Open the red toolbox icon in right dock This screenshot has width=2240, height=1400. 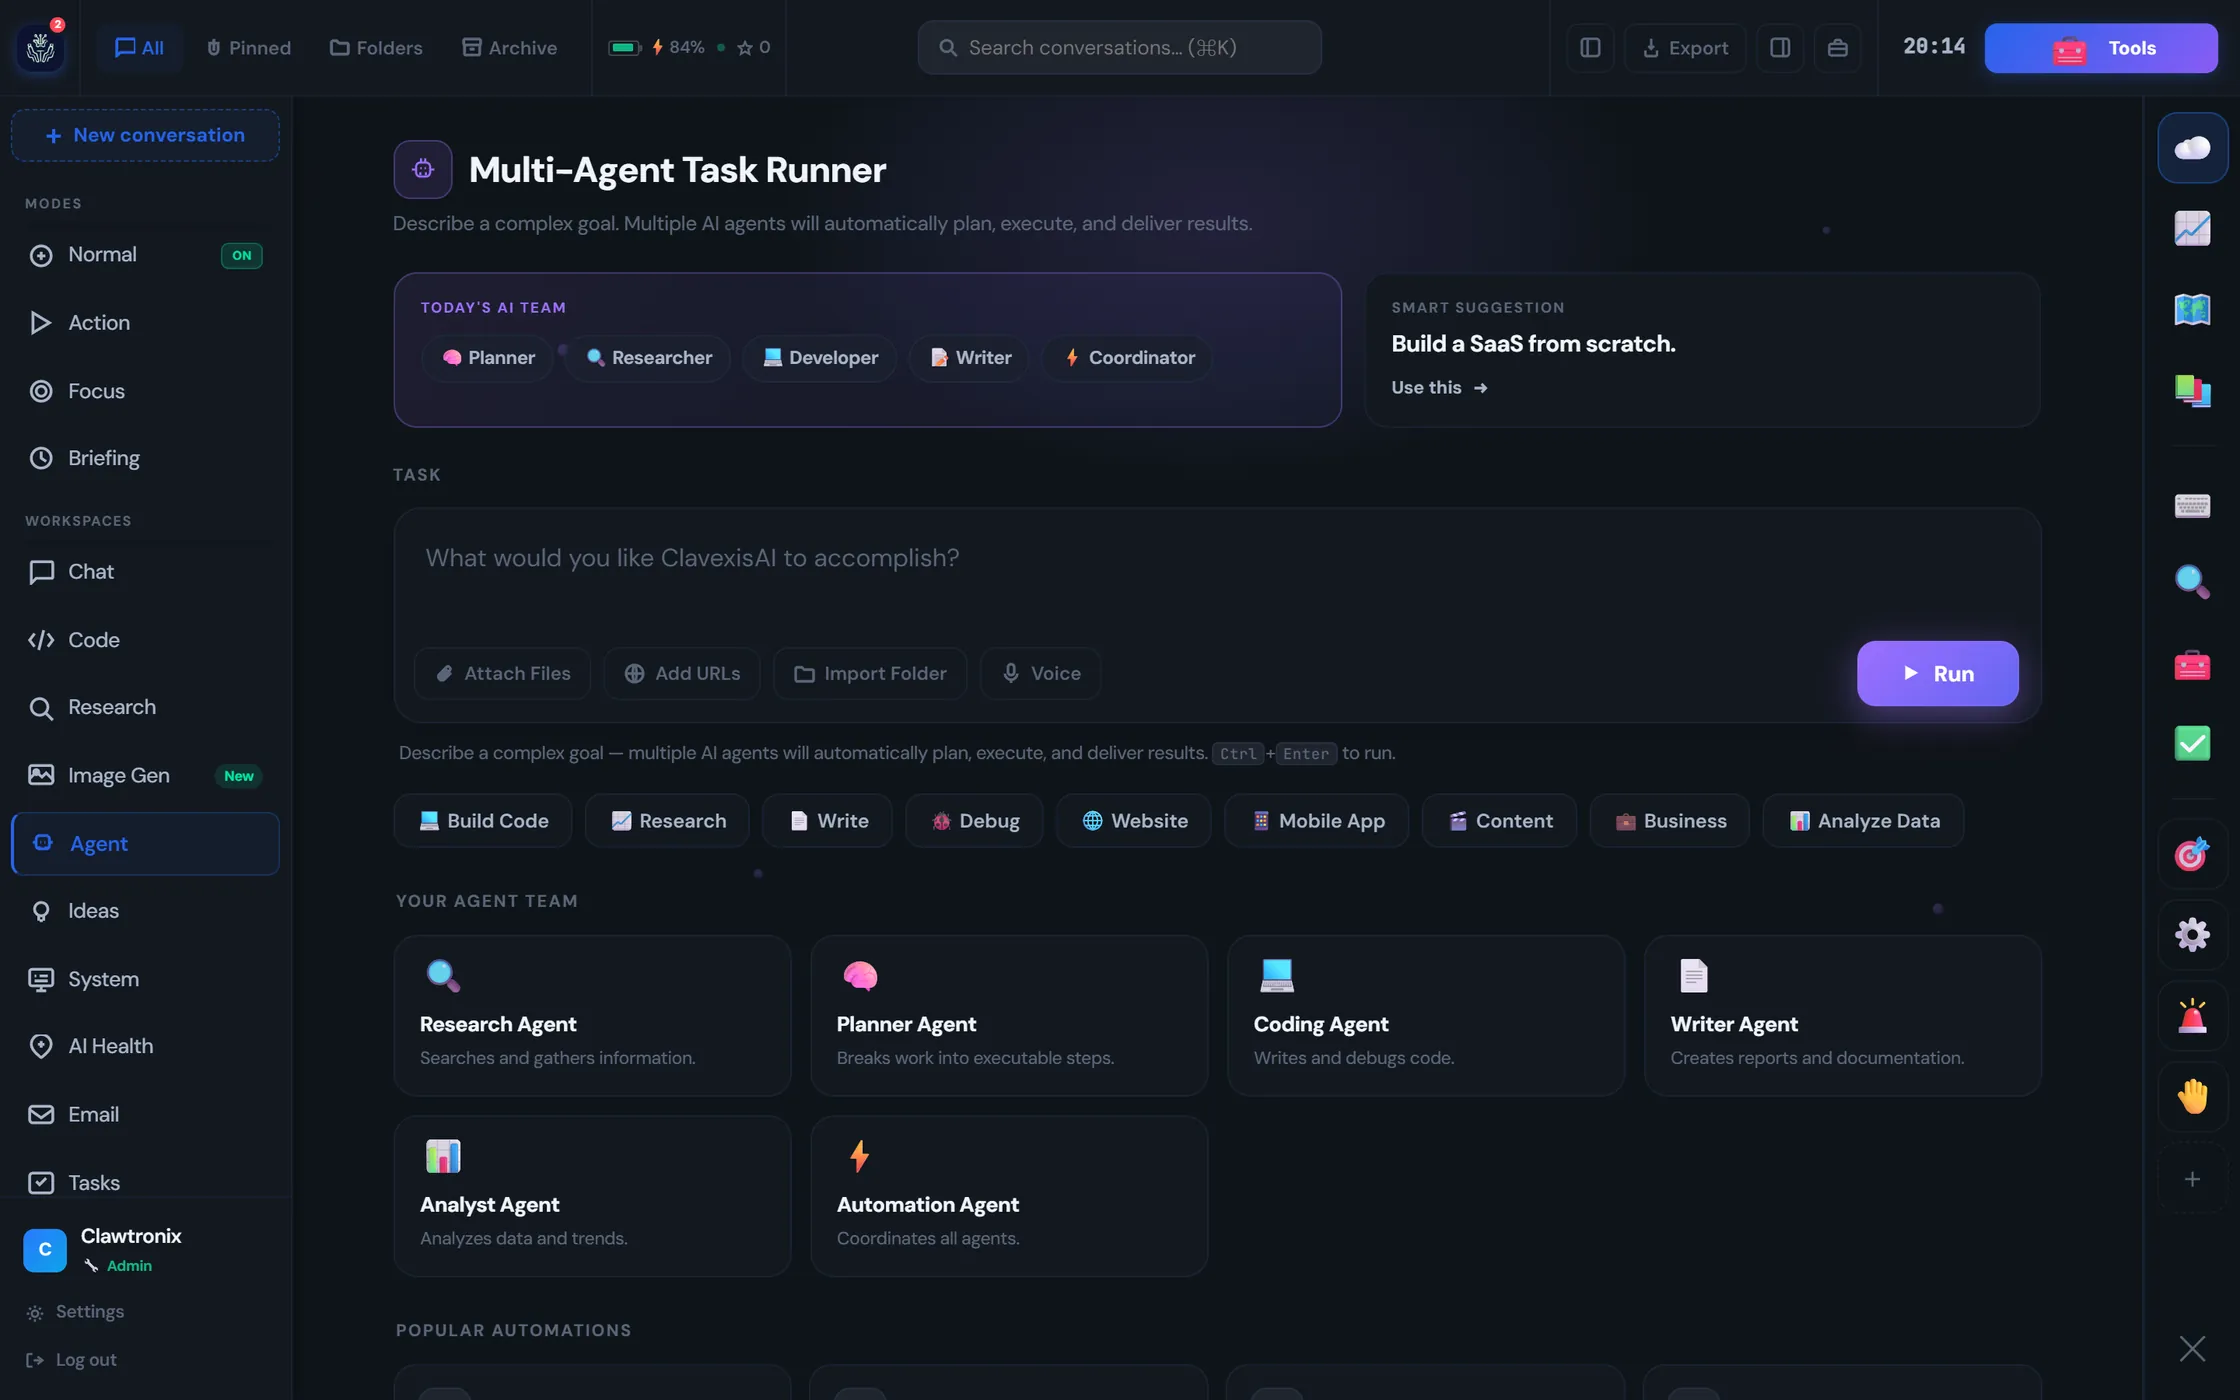point(2192,664)
